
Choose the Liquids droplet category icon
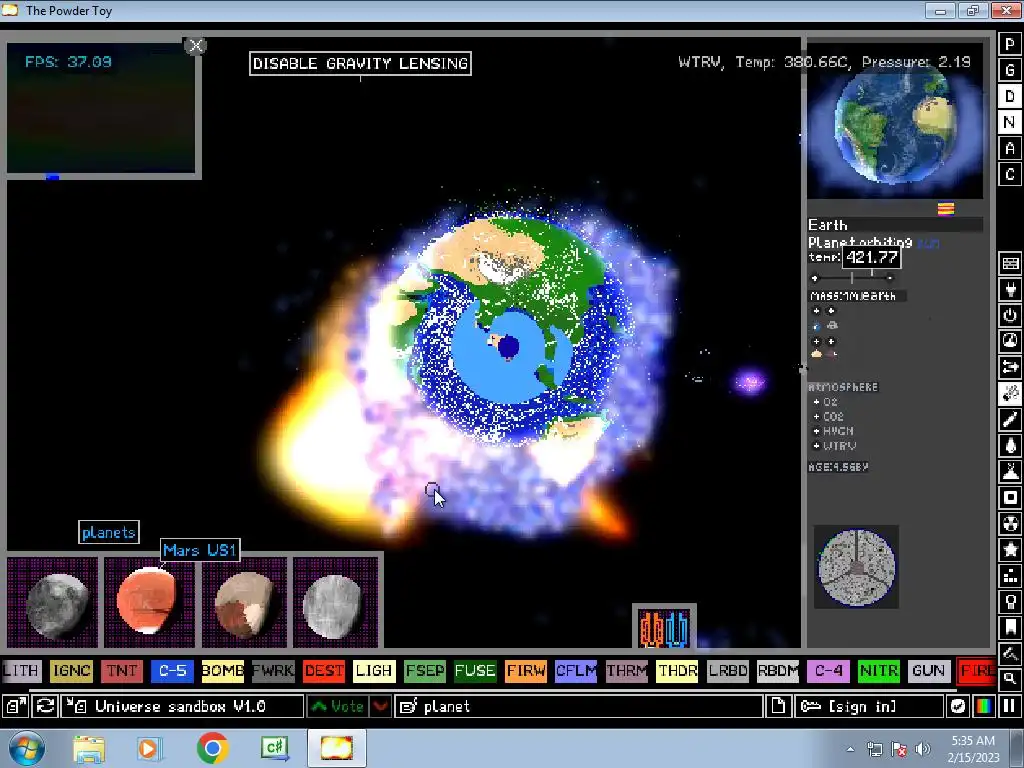click(1010, 445)
